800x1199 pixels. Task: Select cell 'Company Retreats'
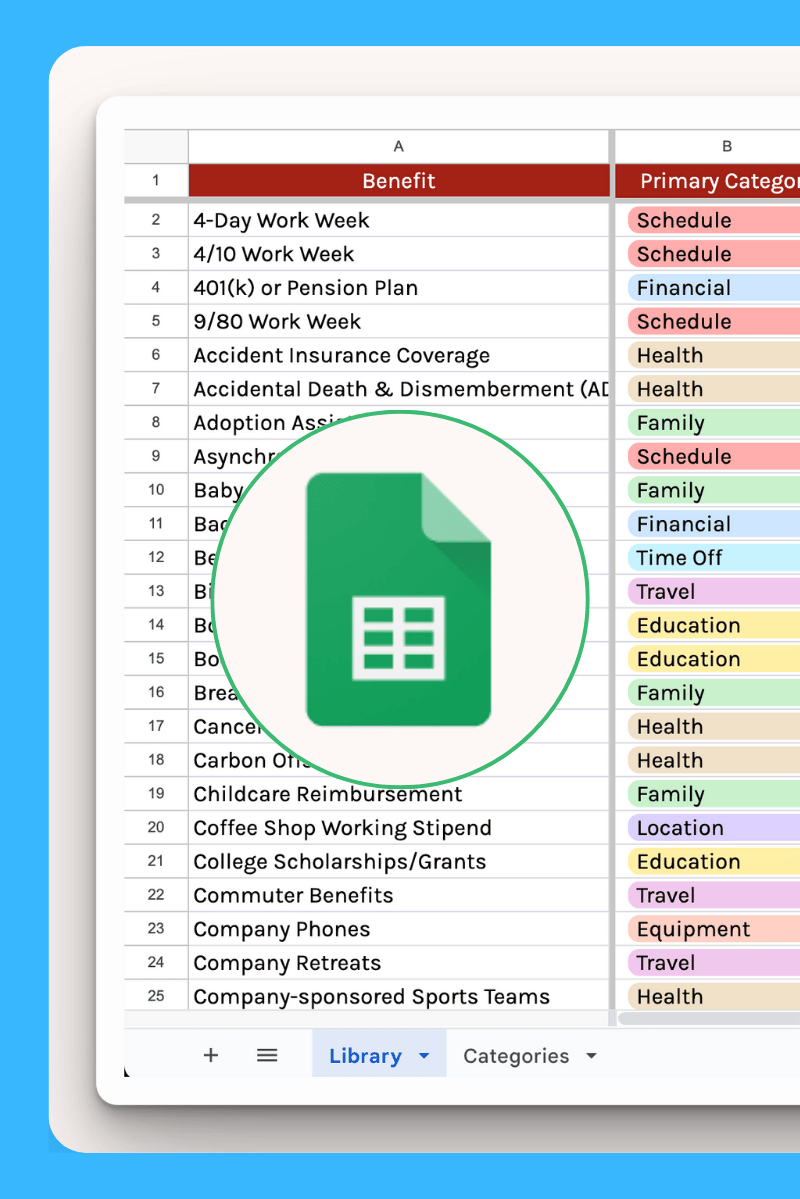tap(398, 962)
